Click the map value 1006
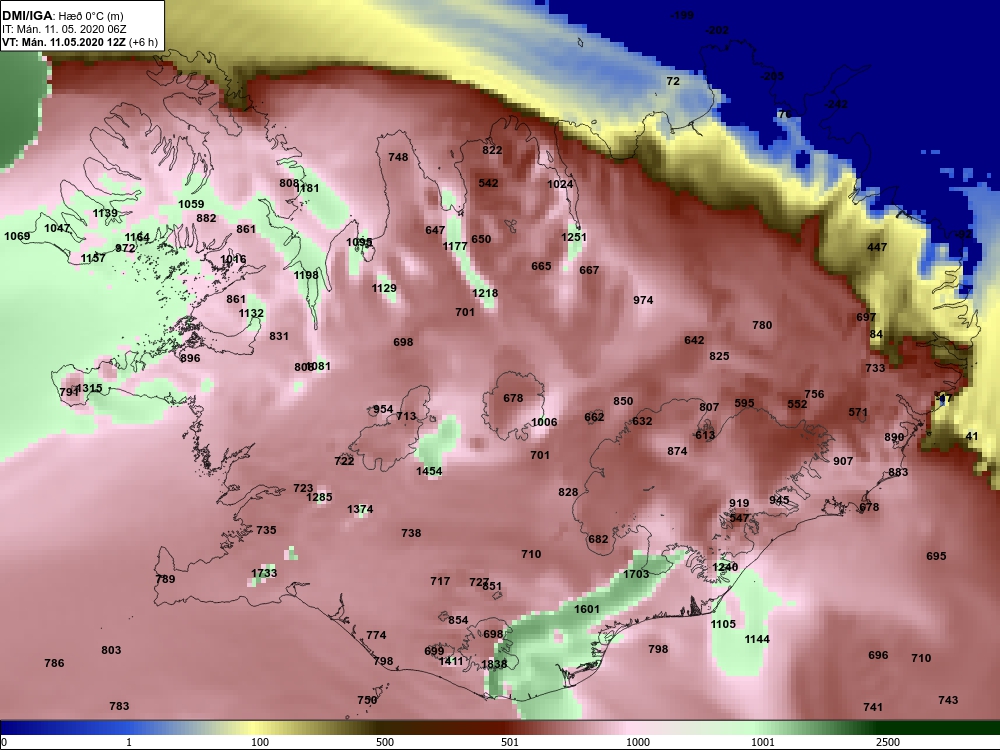Image resolution: width=1000 pixels, height=750 pixels. point(545,422)
